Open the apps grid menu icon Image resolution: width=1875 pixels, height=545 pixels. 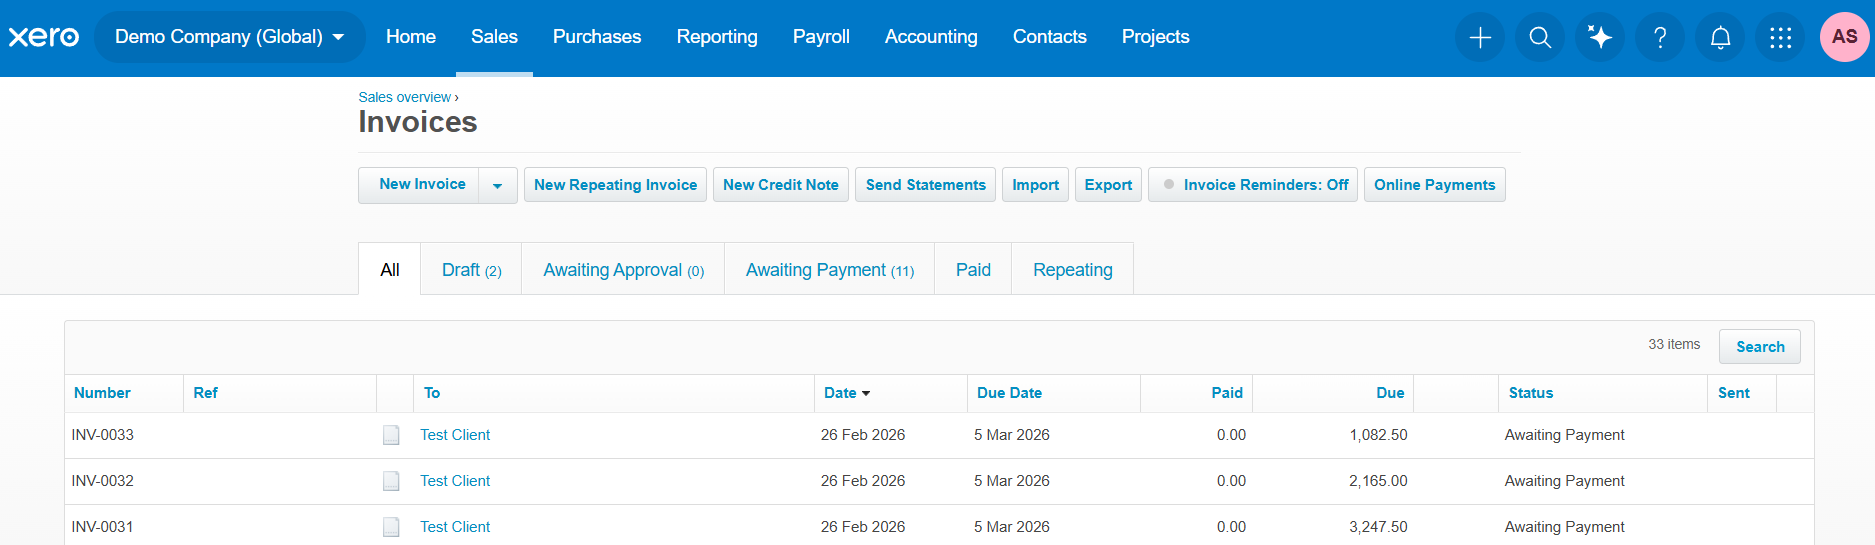1780,38
